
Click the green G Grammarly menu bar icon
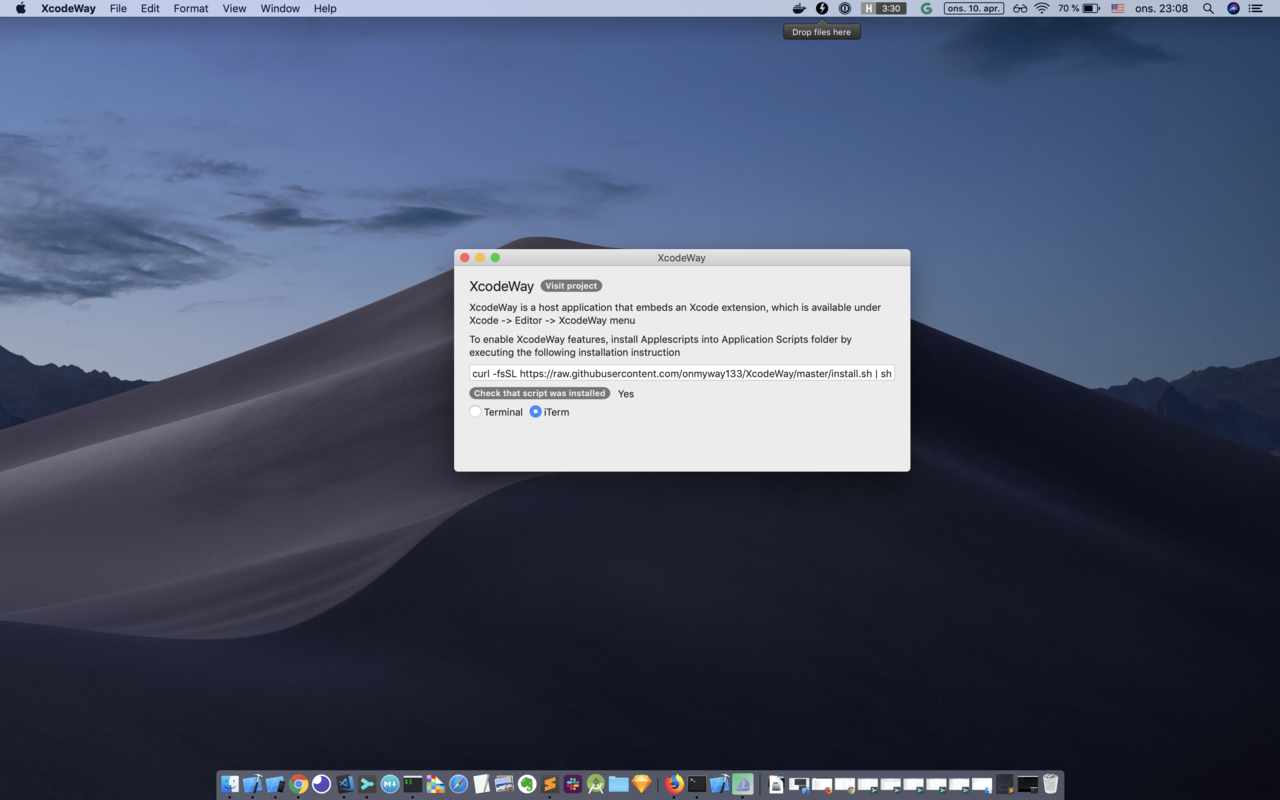[x=926, y=8]
